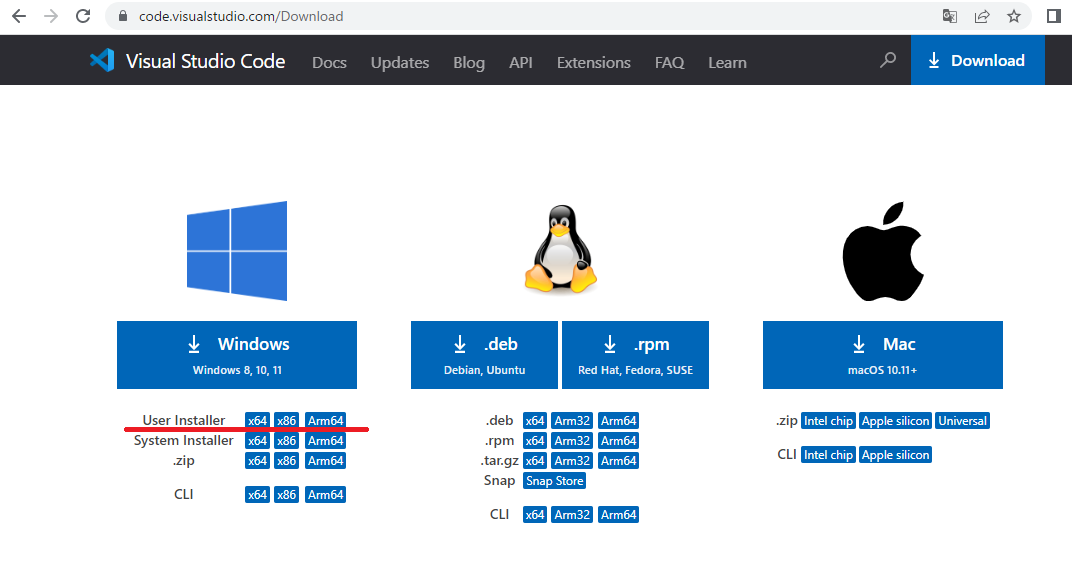Open the Blog navigation item

coord(469,62)
